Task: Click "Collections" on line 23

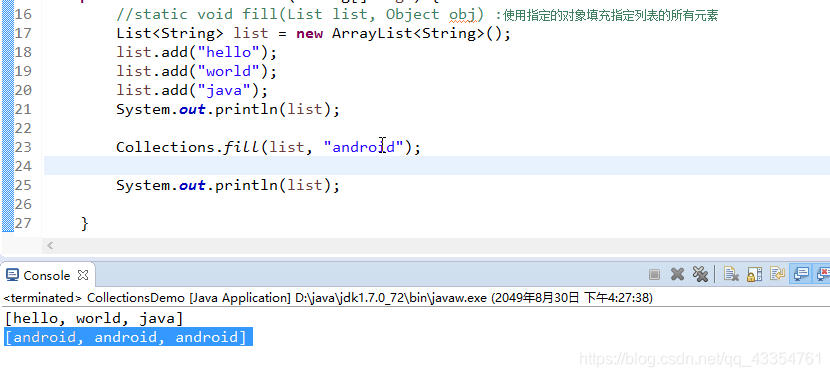Action: 166,147
